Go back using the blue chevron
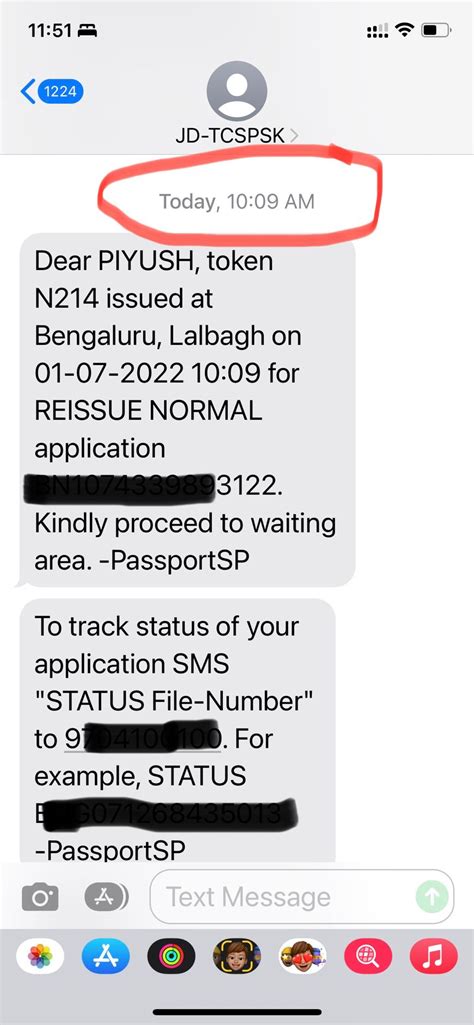Screen dimensions: 474x1025 [27, 92]
